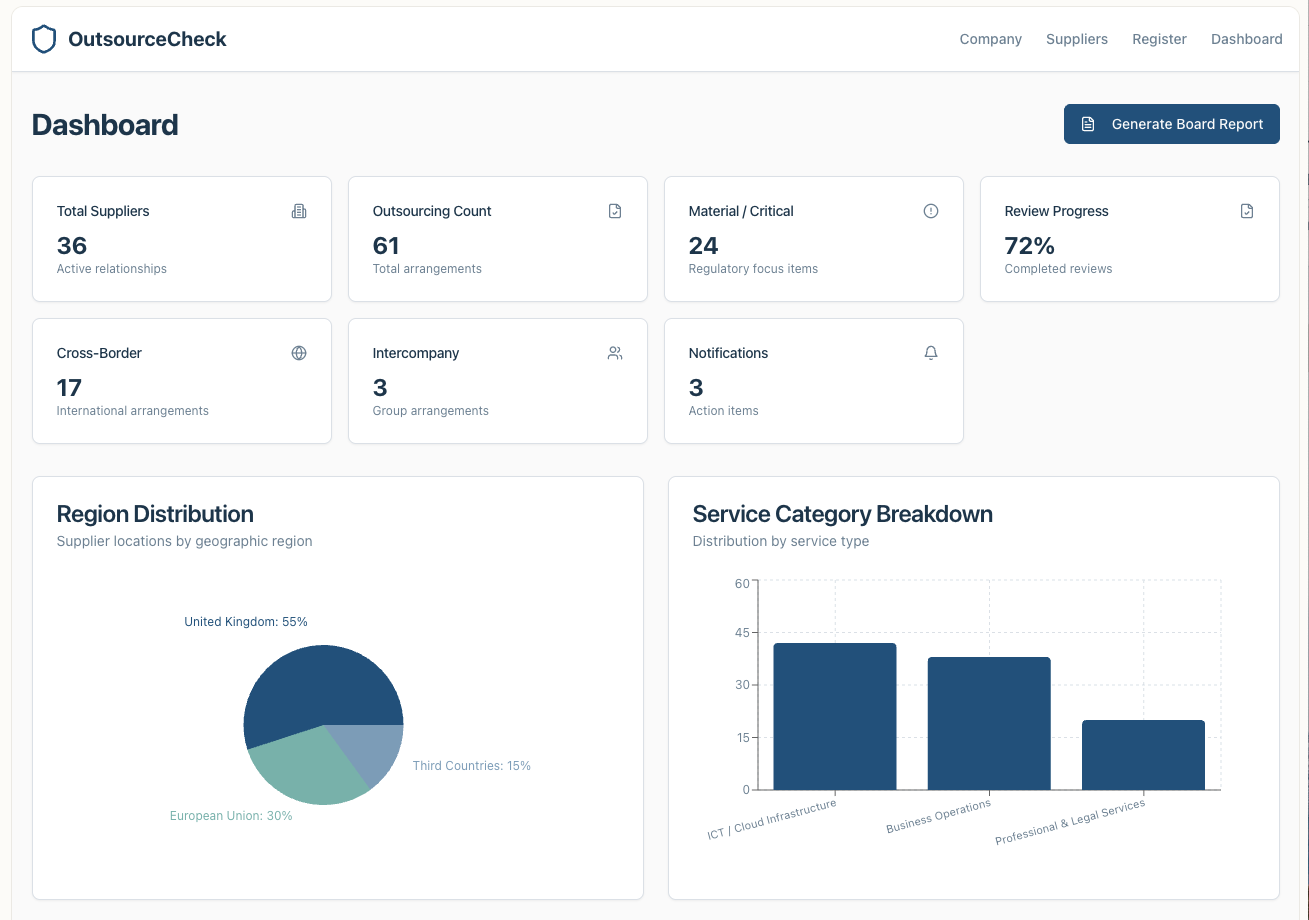Viewport: 1309px width, 920px height.
Task: Click the Notifications card title
Action: pos(728,353)
